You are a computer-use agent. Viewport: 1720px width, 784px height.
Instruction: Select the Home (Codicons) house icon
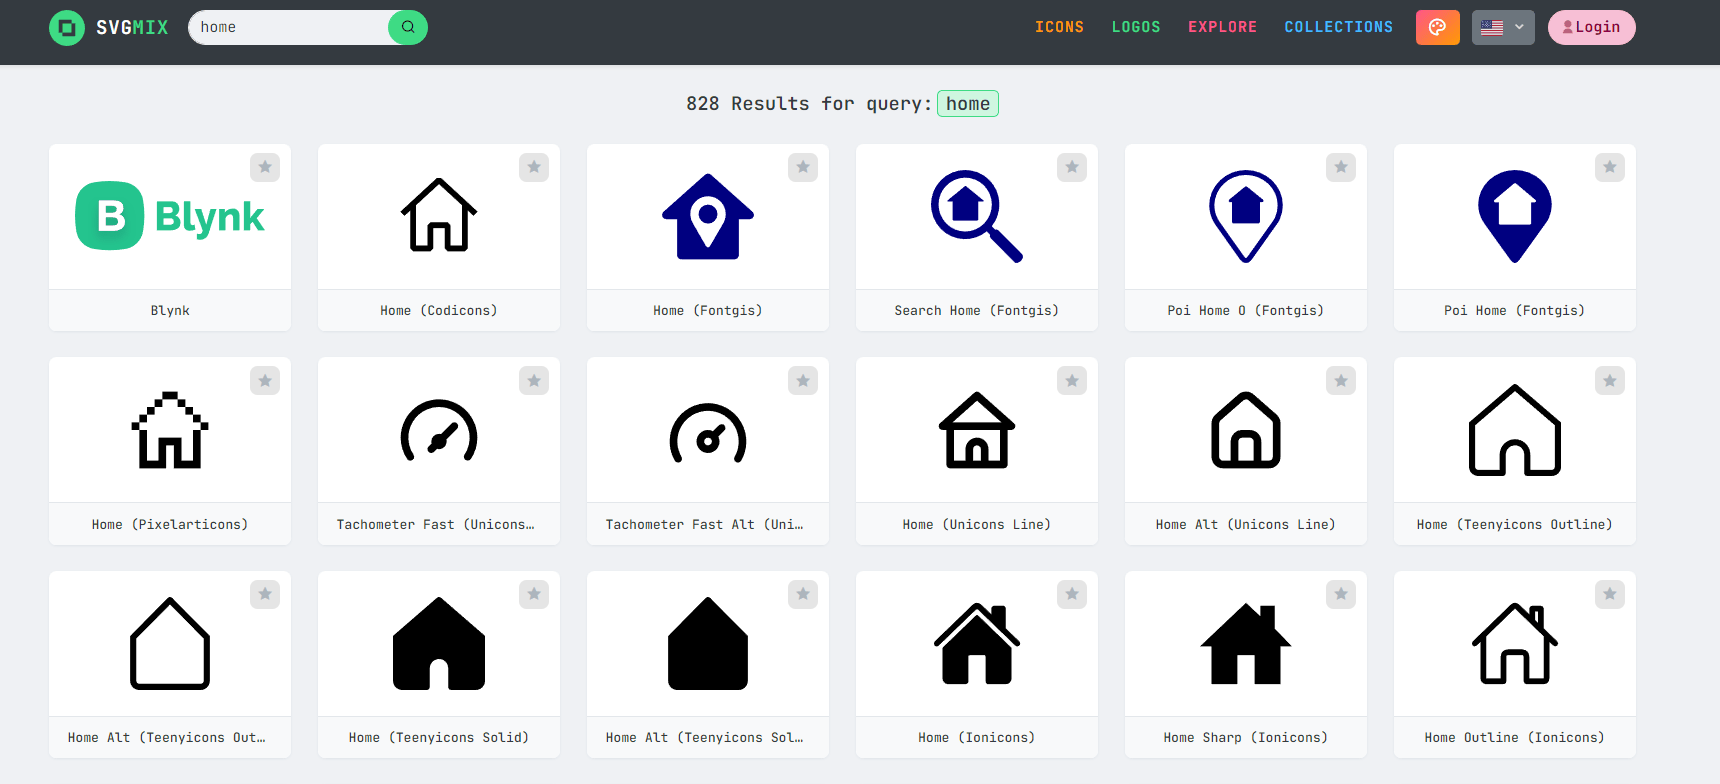click(438, 216)
